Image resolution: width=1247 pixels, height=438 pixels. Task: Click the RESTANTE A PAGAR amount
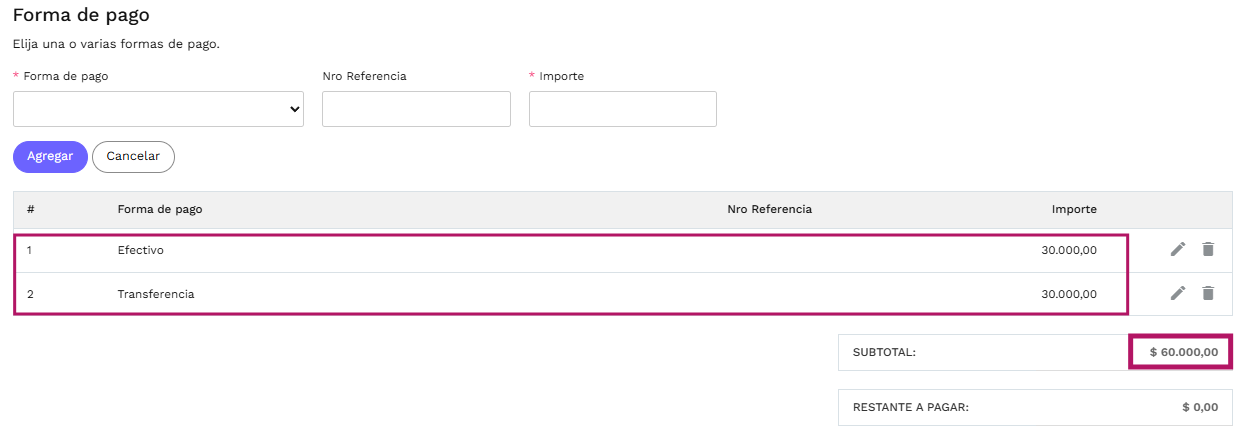click(x=1200, y=407)
